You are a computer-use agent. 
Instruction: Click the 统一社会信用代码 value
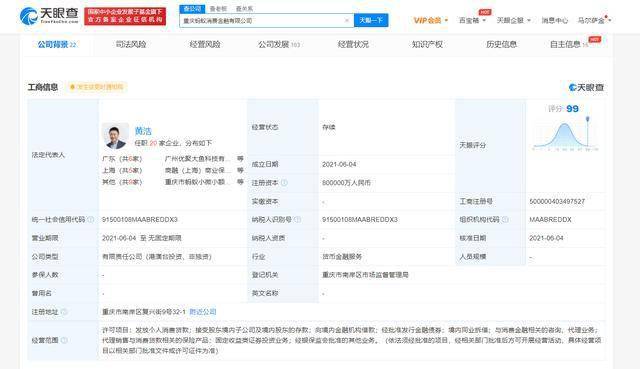(x=140, y=220)
